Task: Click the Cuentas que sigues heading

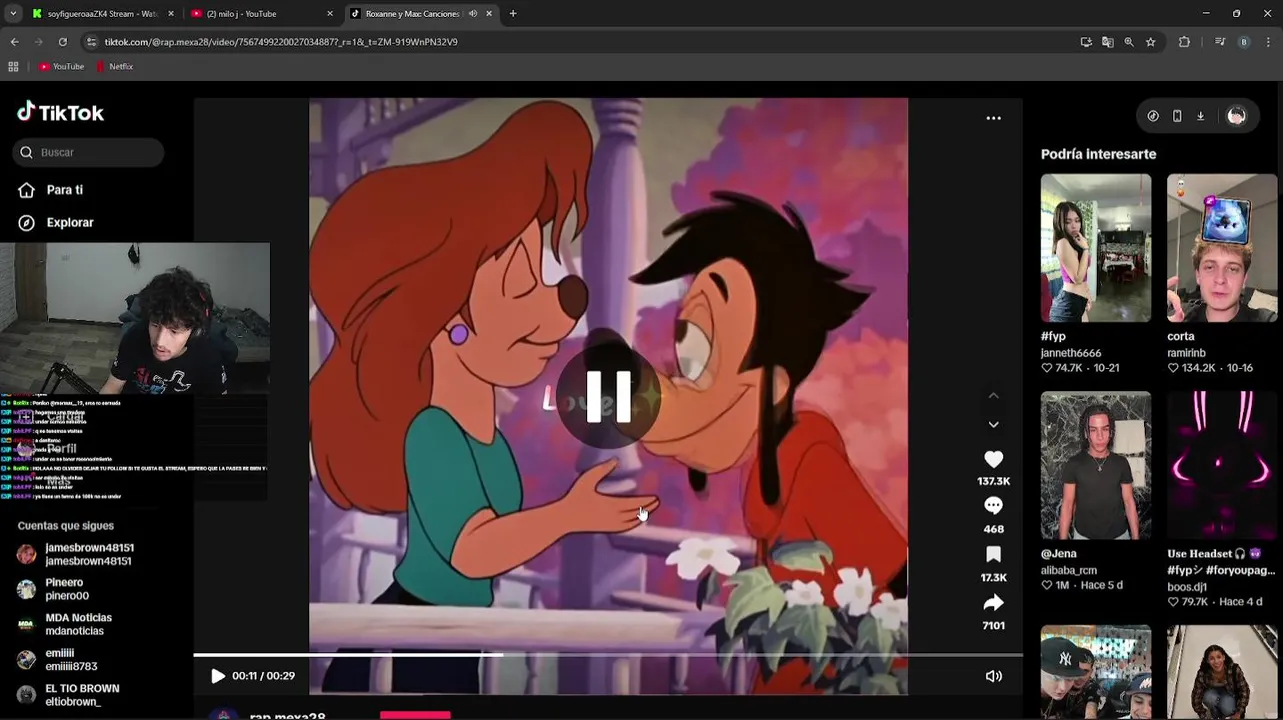Action: (x=66, y=525)
